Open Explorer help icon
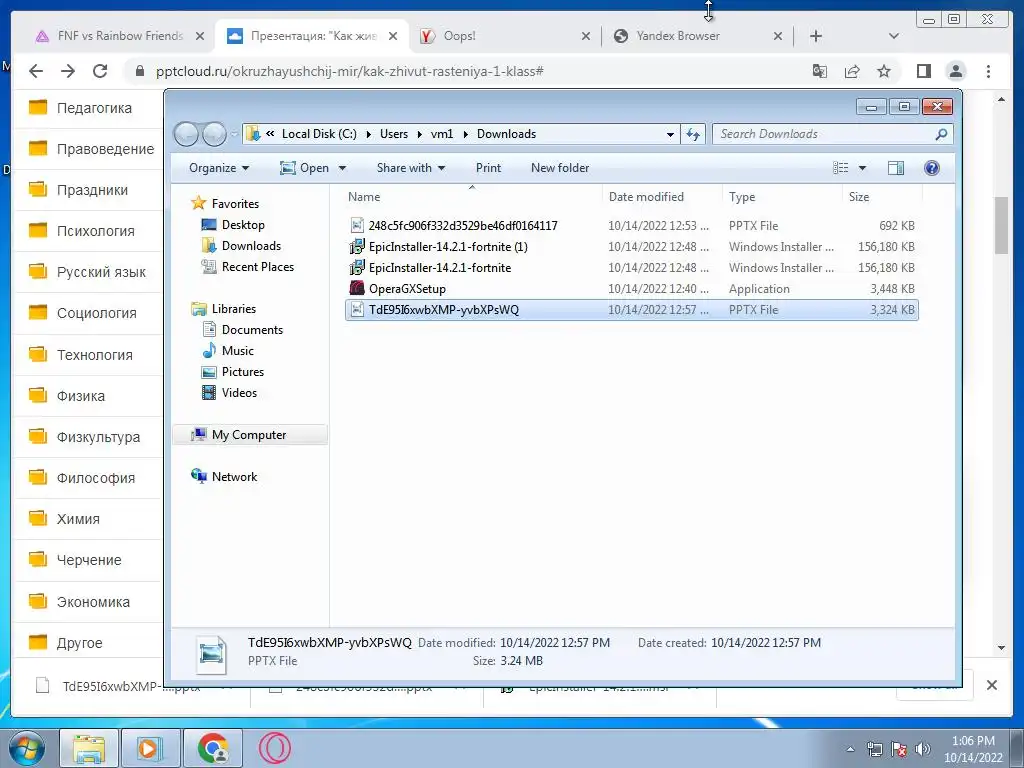This screenshot has height=768, width=1024. pos(932,168)
